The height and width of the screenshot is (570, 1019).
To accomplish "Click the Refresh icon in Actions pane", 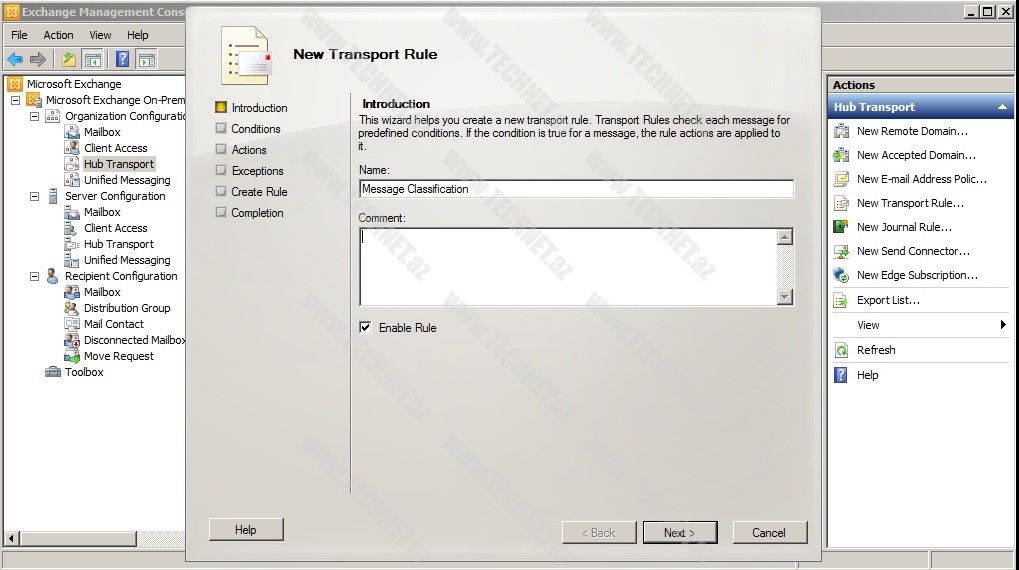I will [840, 350].
